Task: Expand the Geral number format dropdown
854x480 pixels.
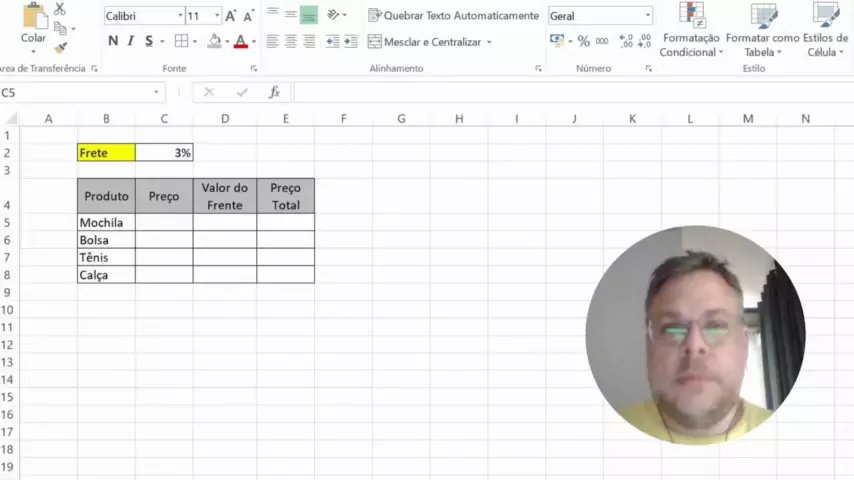Action: tap(648, 16)
